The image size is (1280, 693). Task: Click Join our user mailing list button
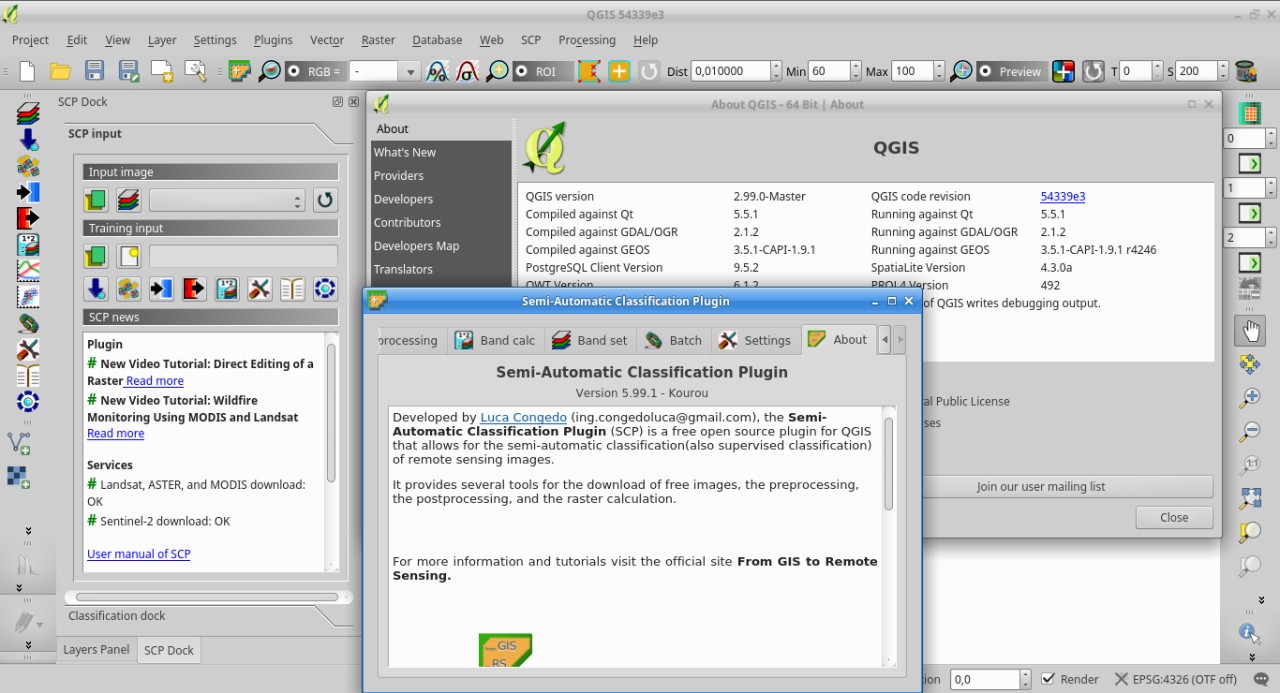coord(1041,486)
